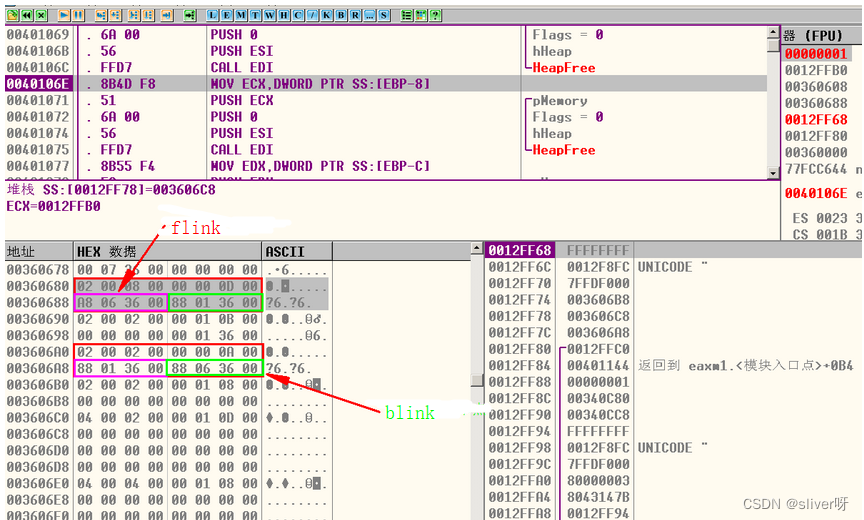
Task: Pause execution with the pause icon
Action: [78, 15]
